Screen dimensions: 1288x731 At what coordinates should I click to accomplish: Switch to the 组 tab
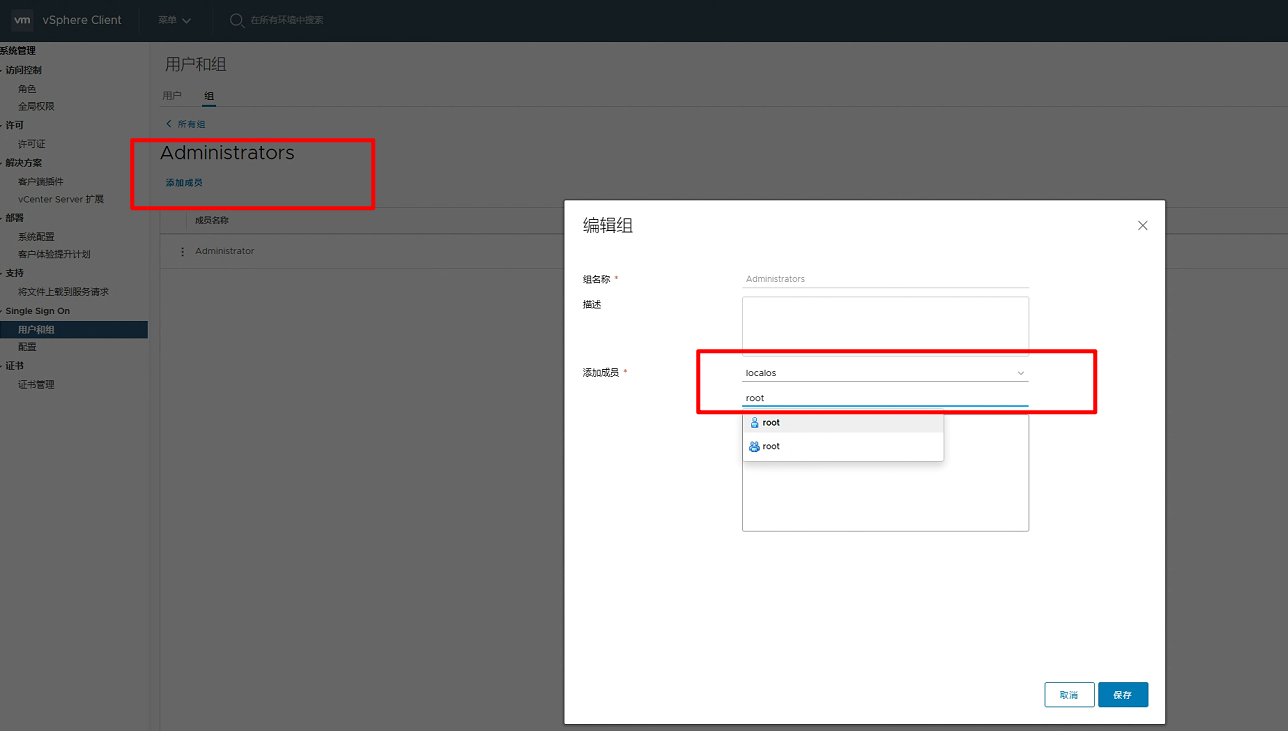coord(209,96)
